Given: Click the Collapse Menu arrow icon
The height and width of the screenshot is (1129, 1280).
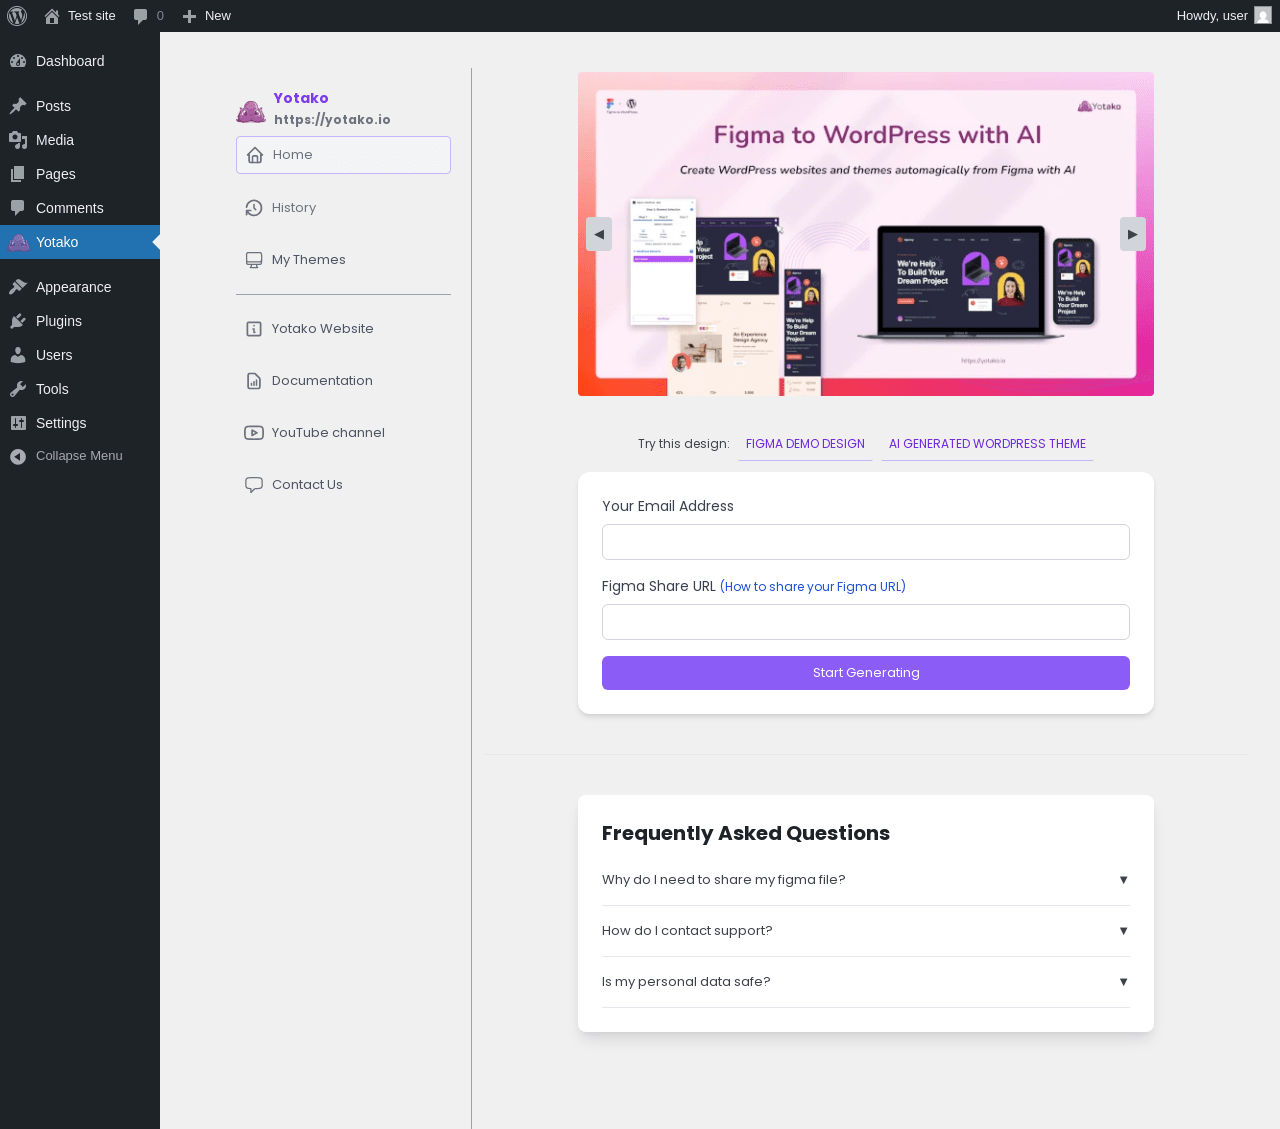Looking at the screenshot, I should (x=18, y=456).
